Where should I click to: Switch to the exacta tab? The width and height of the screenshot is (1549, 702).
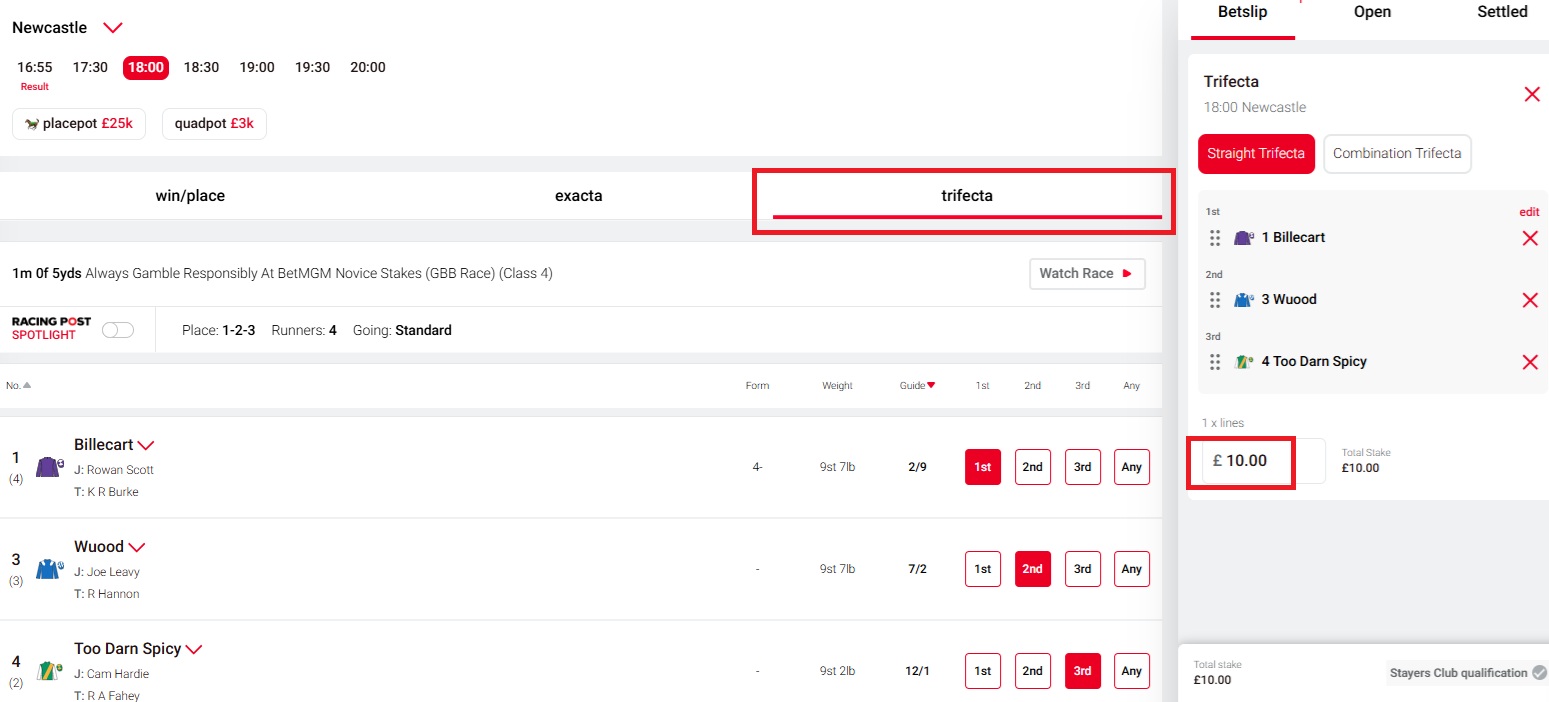(x=578, y=196)
